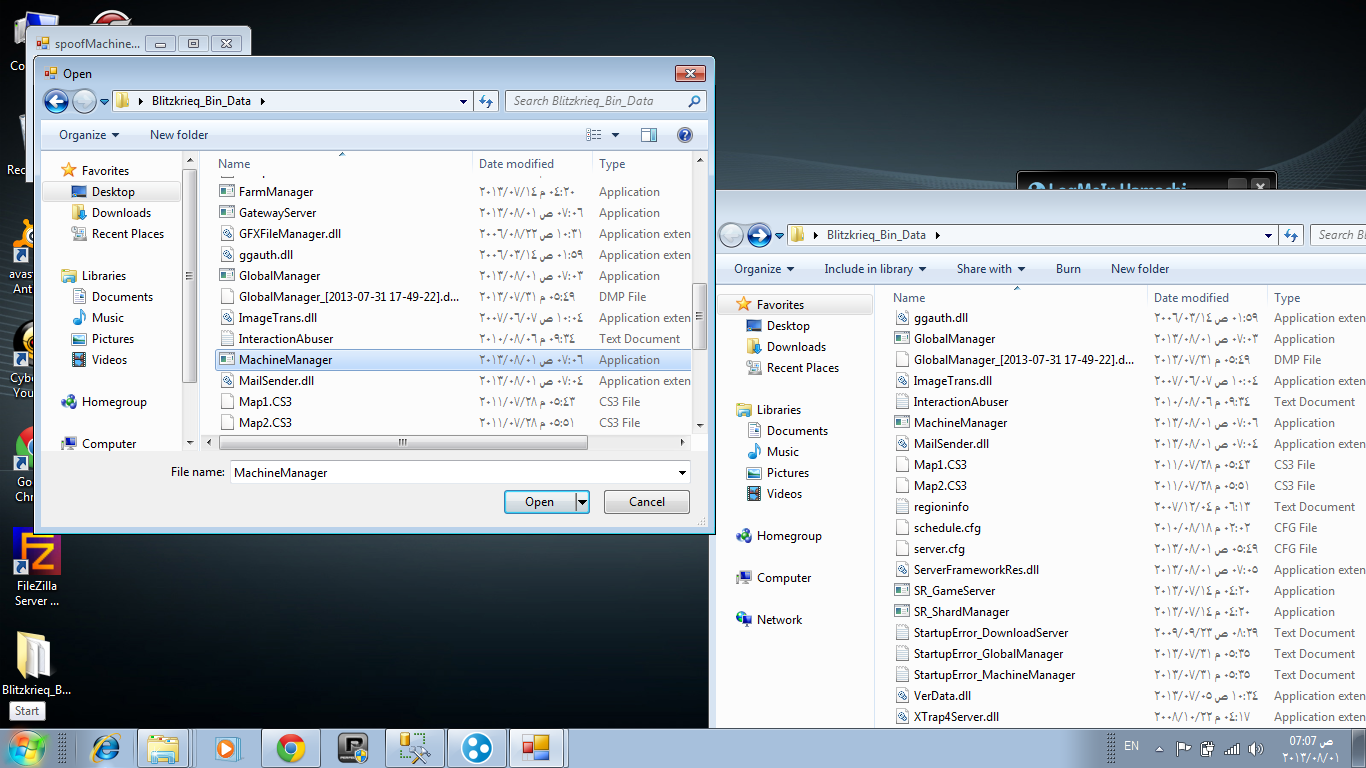This screenshot has height=768, width=1366.
Task: Open the Windows Explorer taskbar icon
Action: pos(164,748)
